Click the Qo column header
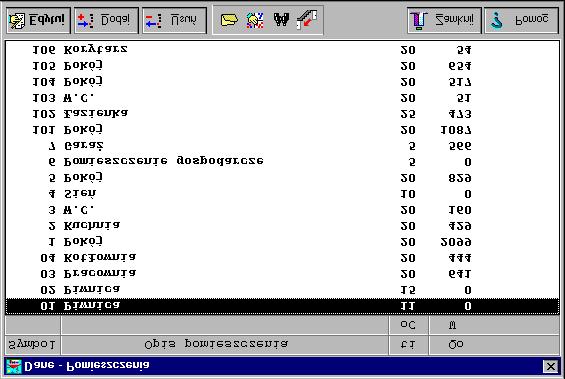Viewport: 565px width, 379px height. pos(494,345)
